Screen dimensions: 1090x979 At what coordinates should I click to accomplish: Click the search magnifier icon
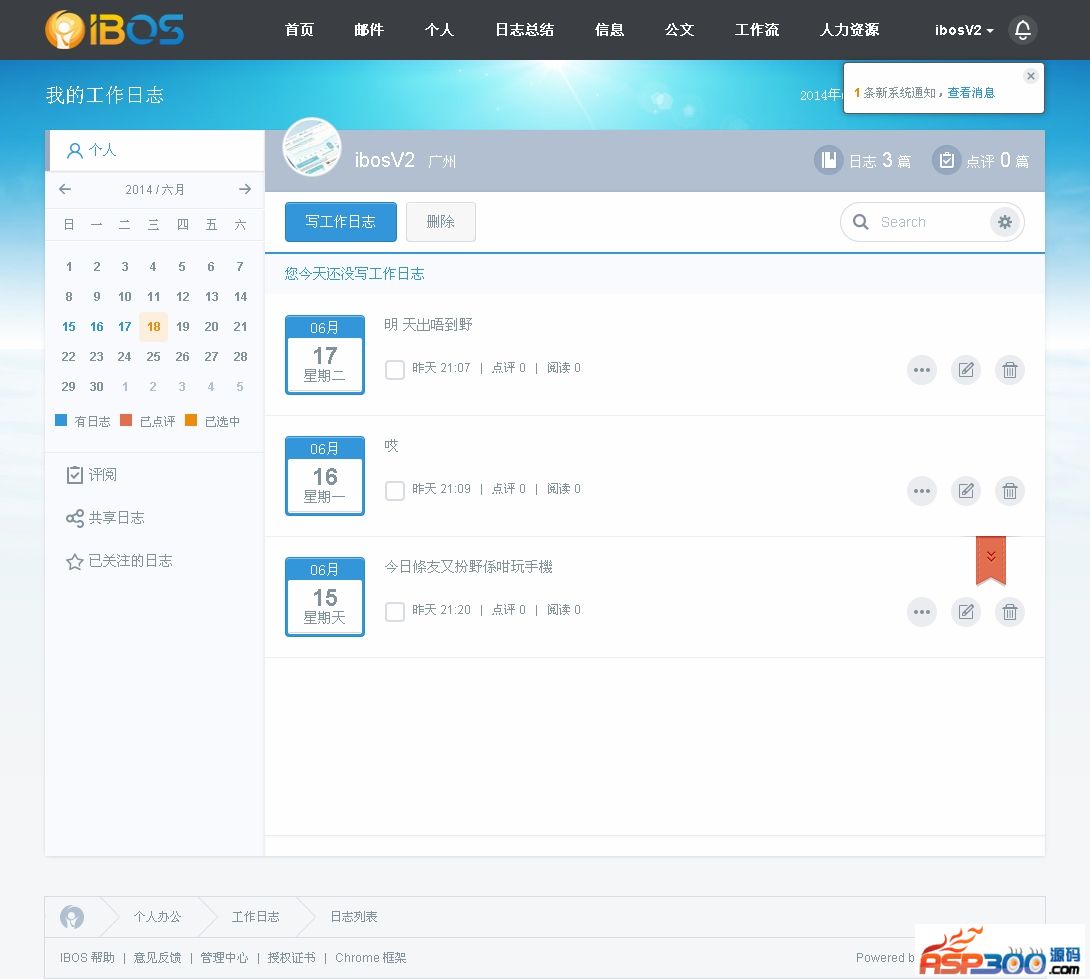[x=861, y=222]
